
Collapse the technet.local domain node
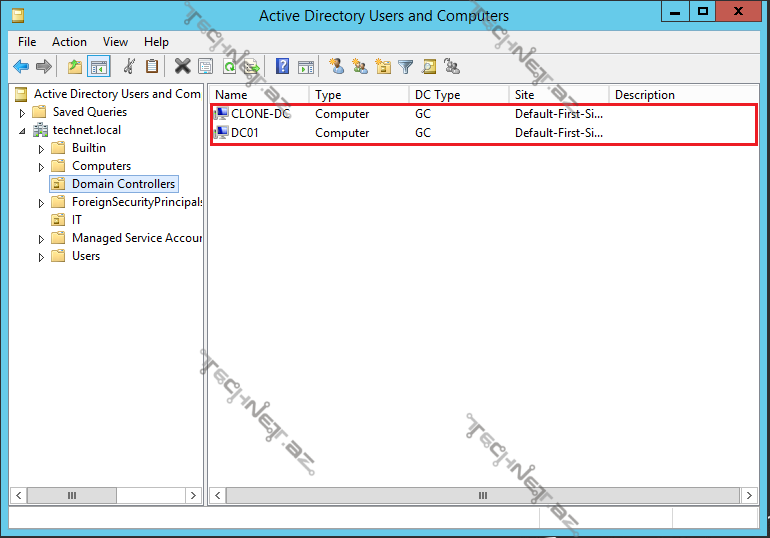(x=22, y=131)
